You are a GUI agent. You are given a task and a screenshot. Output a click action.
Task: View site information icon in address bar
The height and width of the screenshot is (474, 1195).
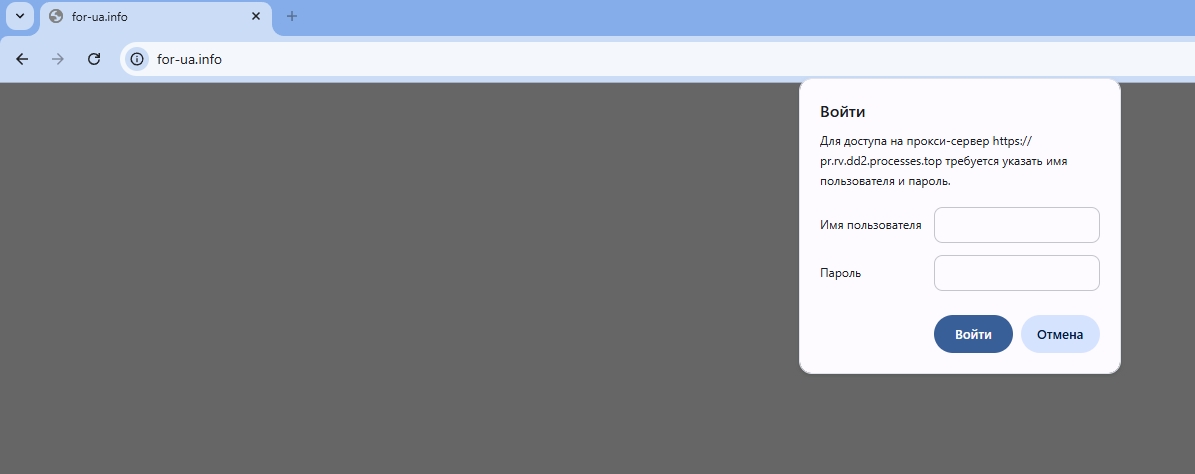pos(137,59)
